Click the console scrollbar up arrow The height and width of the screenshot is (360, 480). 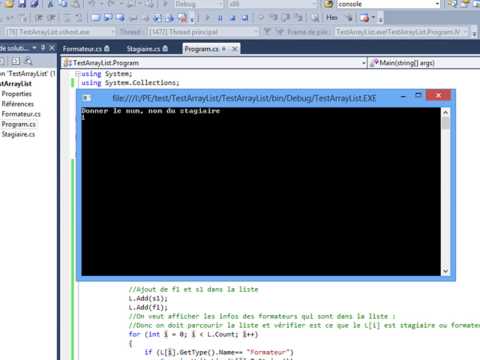445,112
